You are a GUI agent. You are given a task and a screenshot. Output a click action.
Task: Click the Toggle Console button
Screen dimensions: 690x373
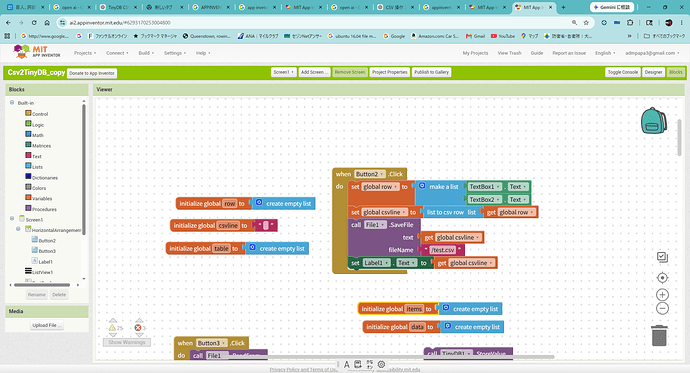pos(623,72)
